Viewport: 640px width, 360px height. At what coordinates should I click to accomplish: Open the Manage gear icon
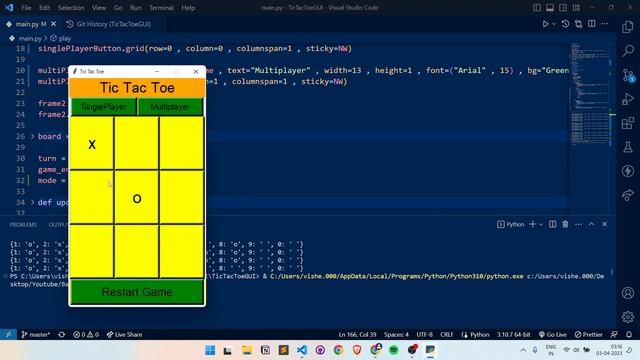tap(628, 316)
